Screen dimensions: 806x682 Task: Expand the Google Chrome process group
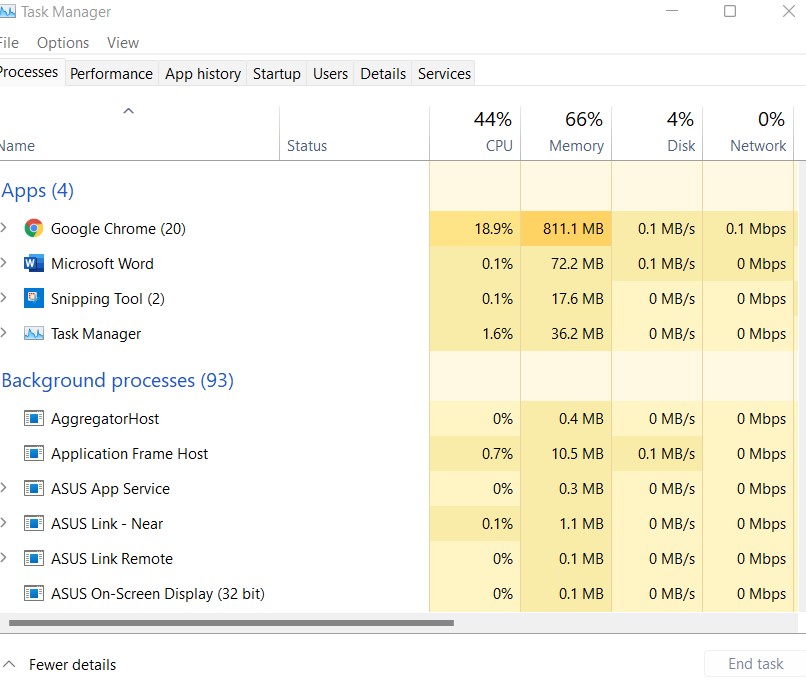(x=4, y=228)
